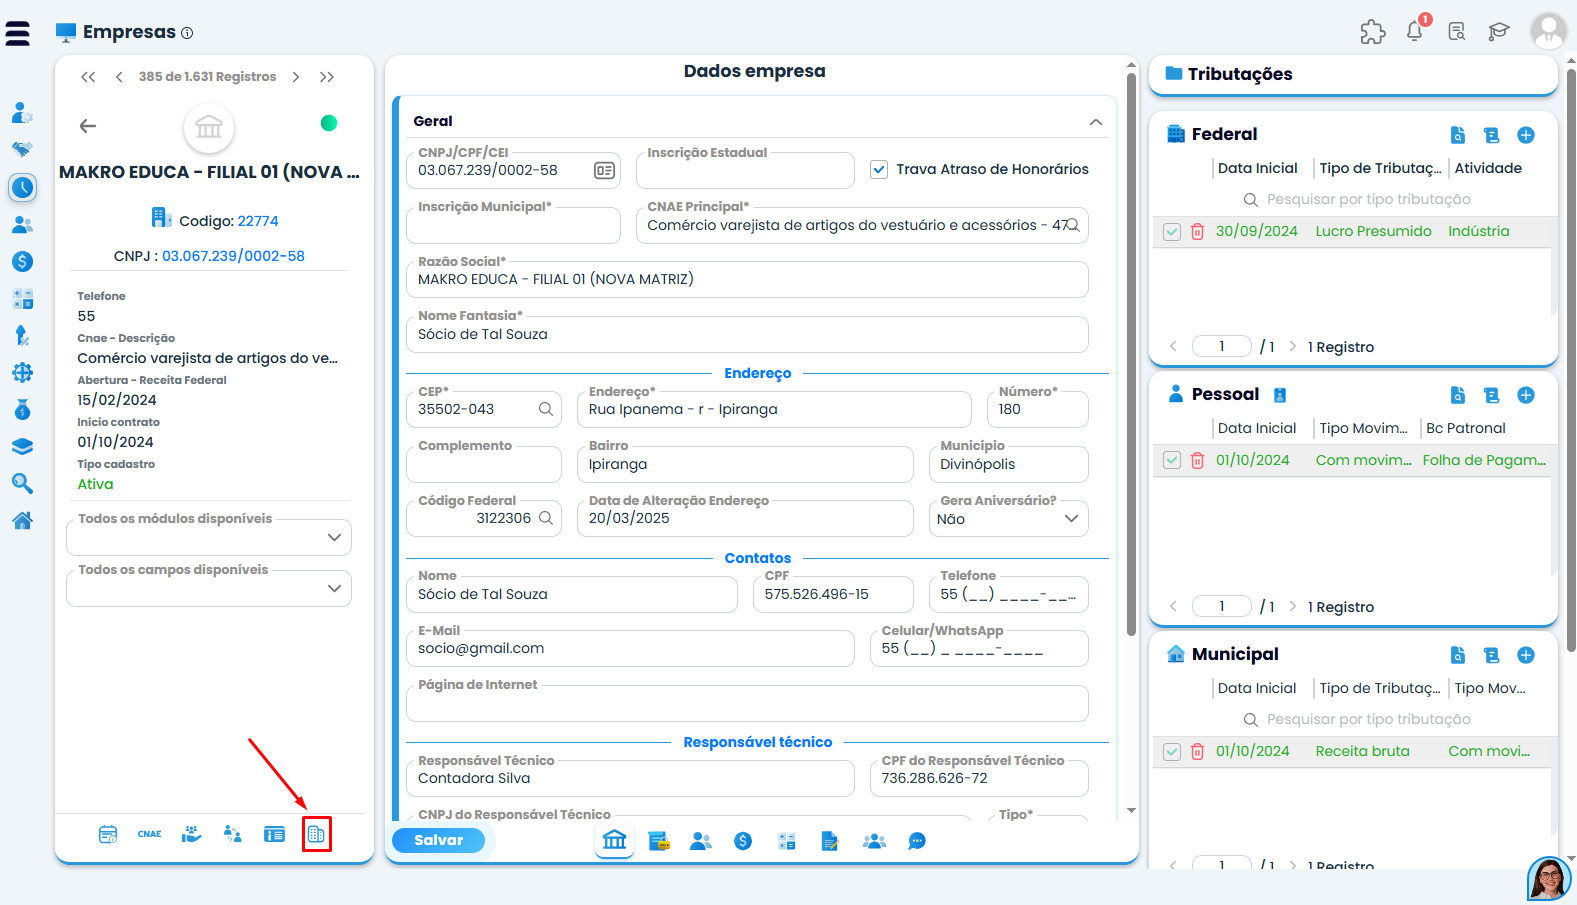Viewport: 1577px width, 905px height.
Task: Open the clock module in left sidebar
Action: tap(22, 187)
